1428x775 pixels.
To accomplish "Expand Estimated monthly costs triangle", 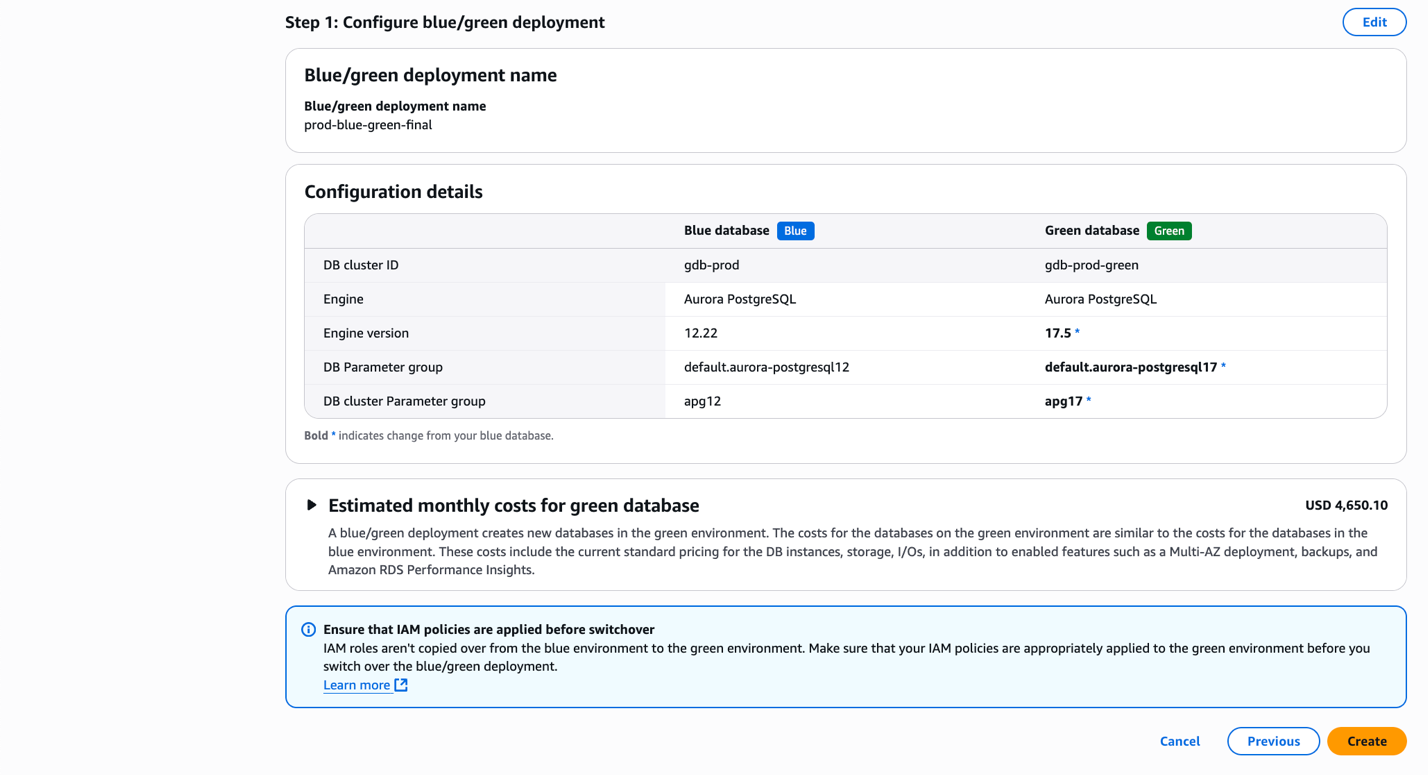I will tap(312, 505).
